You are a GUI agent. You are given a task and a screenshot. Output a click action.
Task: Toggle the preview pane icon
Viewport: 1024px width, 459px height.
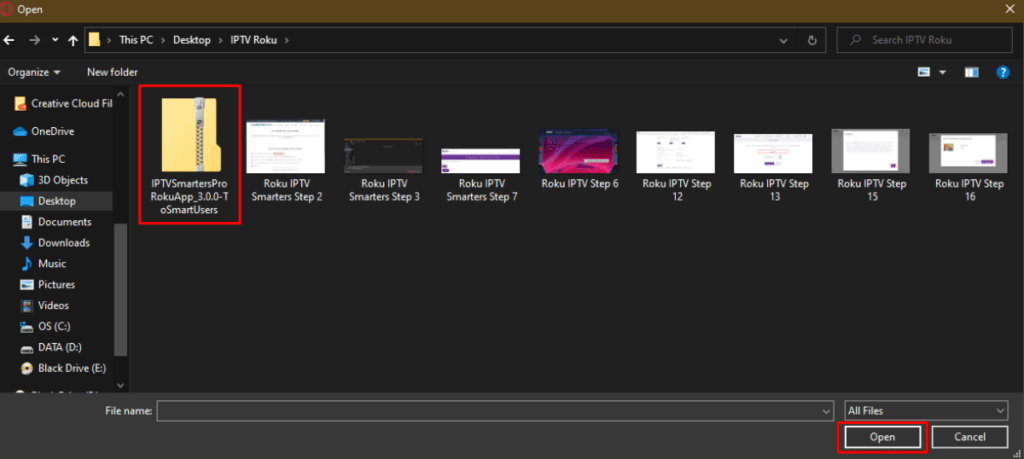(x=971, y=72)
